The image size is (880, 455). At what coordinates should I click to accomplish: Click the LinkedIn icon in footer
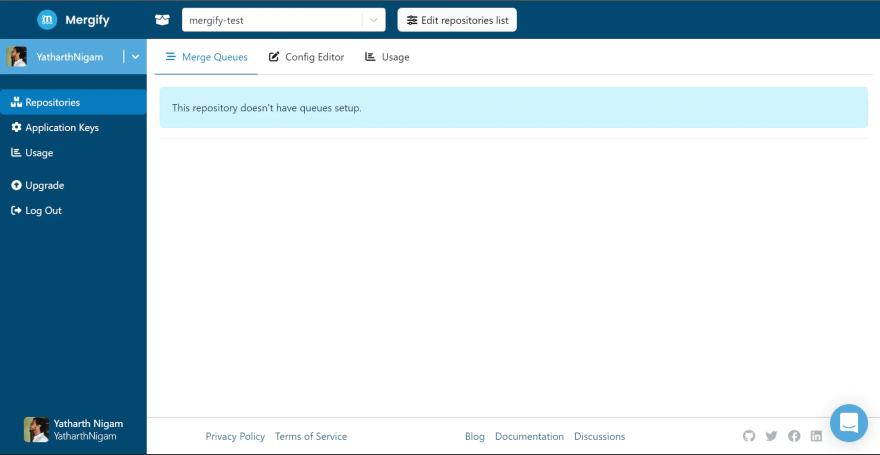[816, 436]
